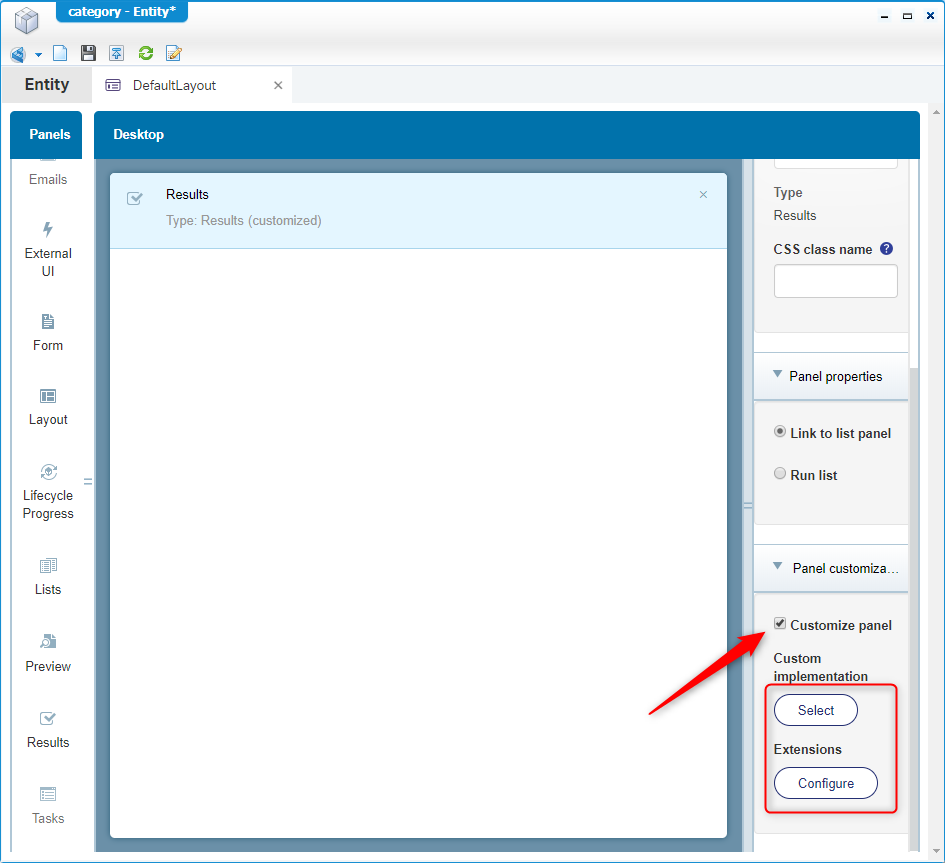
Task: Collapse the Panel properties section
Action: tap(778, 375)
